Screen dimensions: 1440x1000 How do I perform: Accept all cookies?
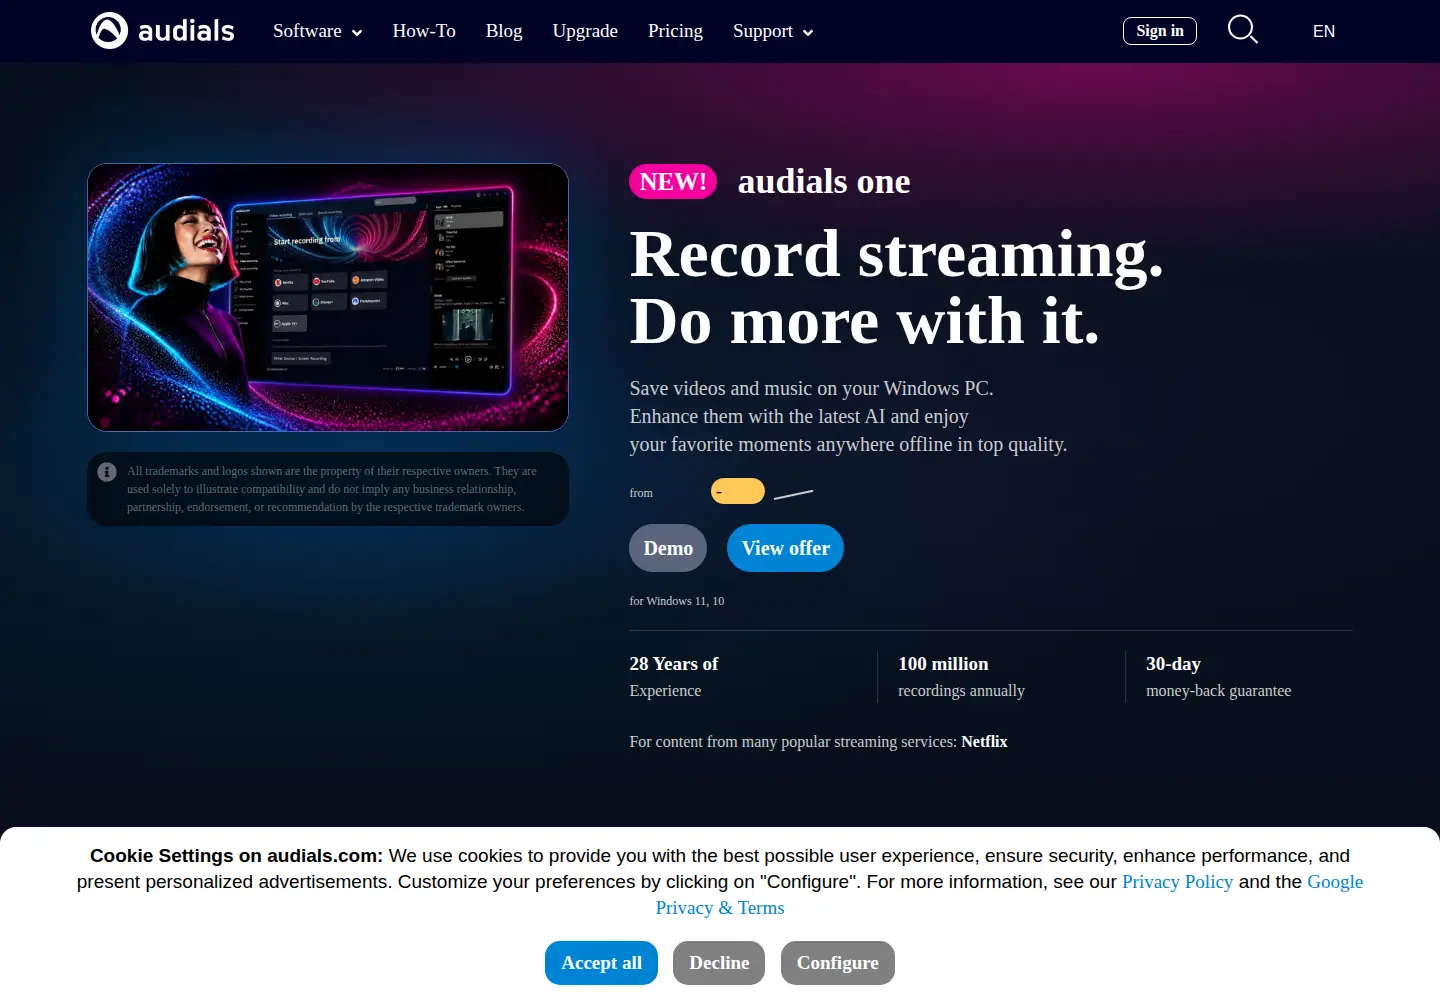point(601,963)
